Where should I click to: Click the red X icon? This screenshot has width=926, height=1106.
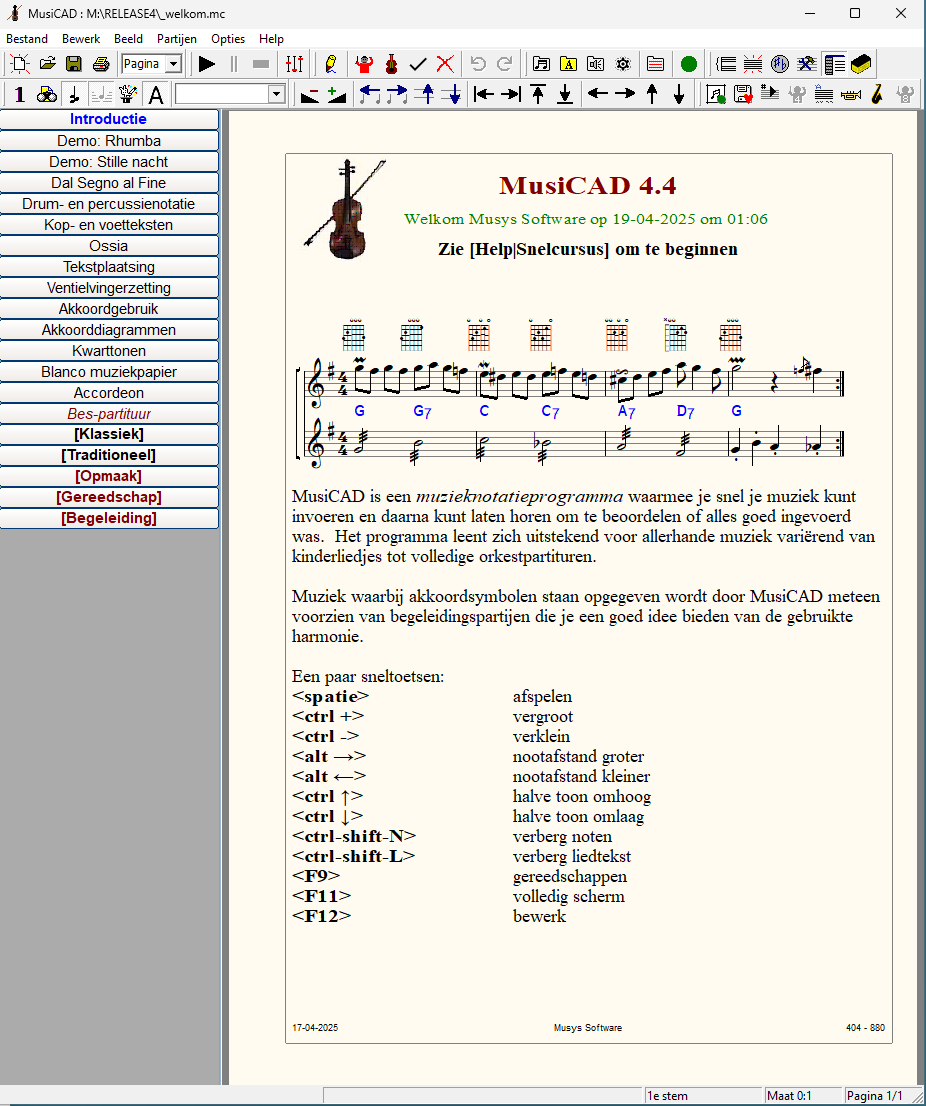(445, 64)
